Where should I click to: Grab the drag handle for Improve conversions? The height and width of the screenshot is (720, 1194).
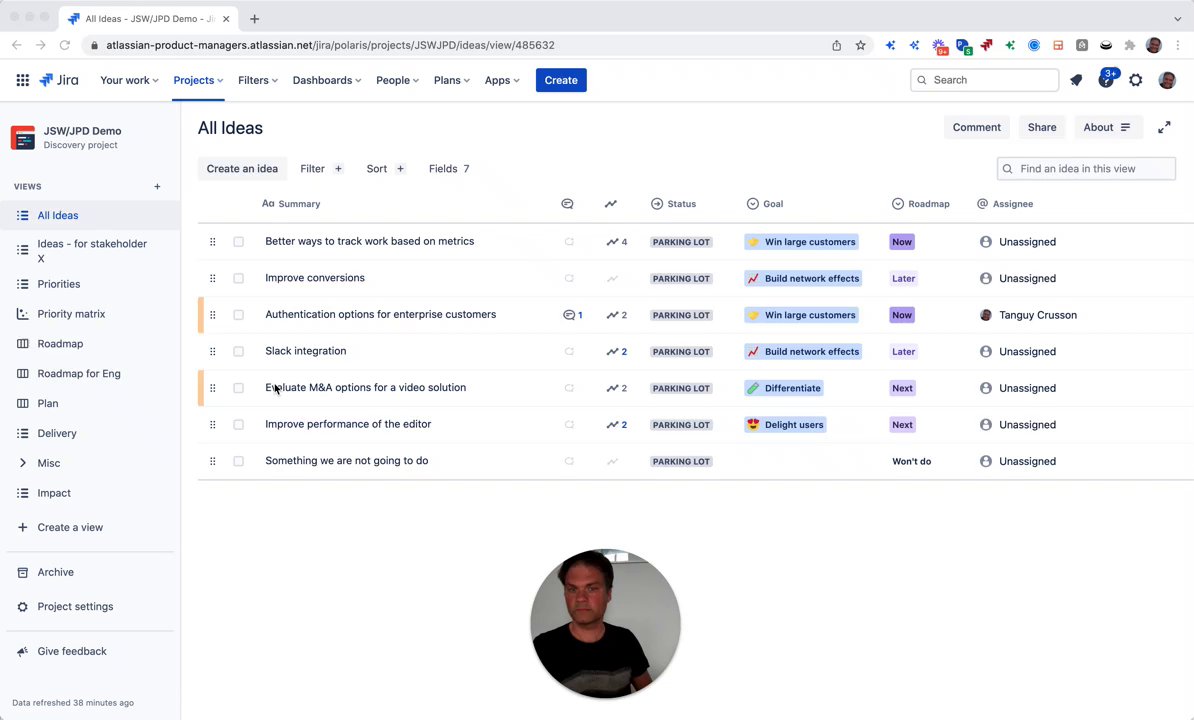(212, 278)
